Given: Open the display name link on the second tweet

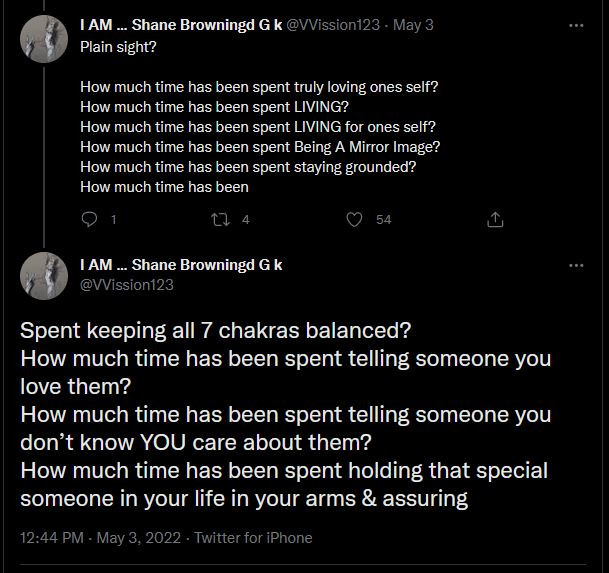Looking at the screenshot, I should [181, 265].
